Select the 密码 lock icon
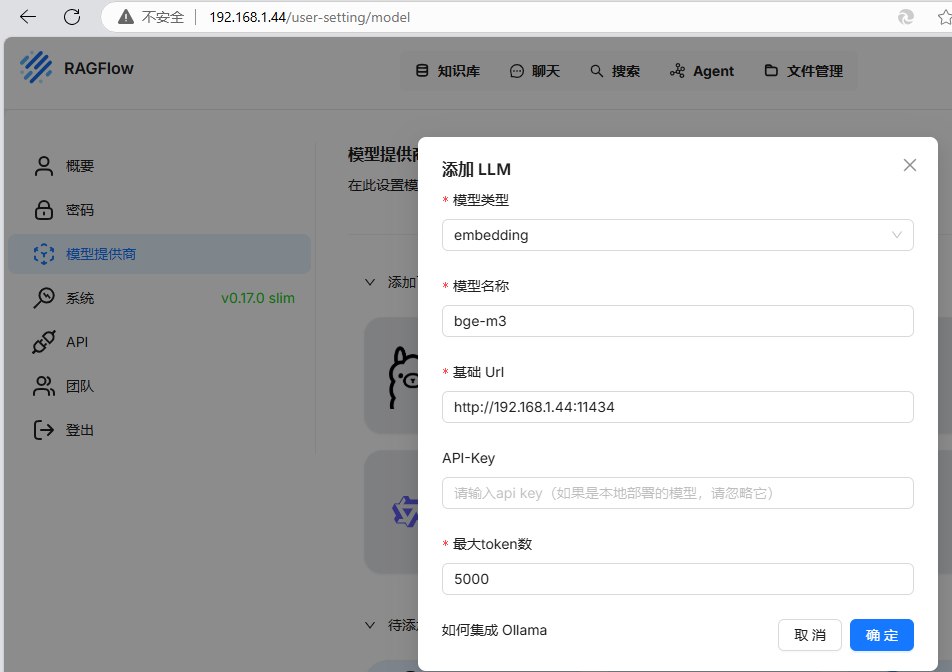 pyautogui.click(x=43, y=209)
